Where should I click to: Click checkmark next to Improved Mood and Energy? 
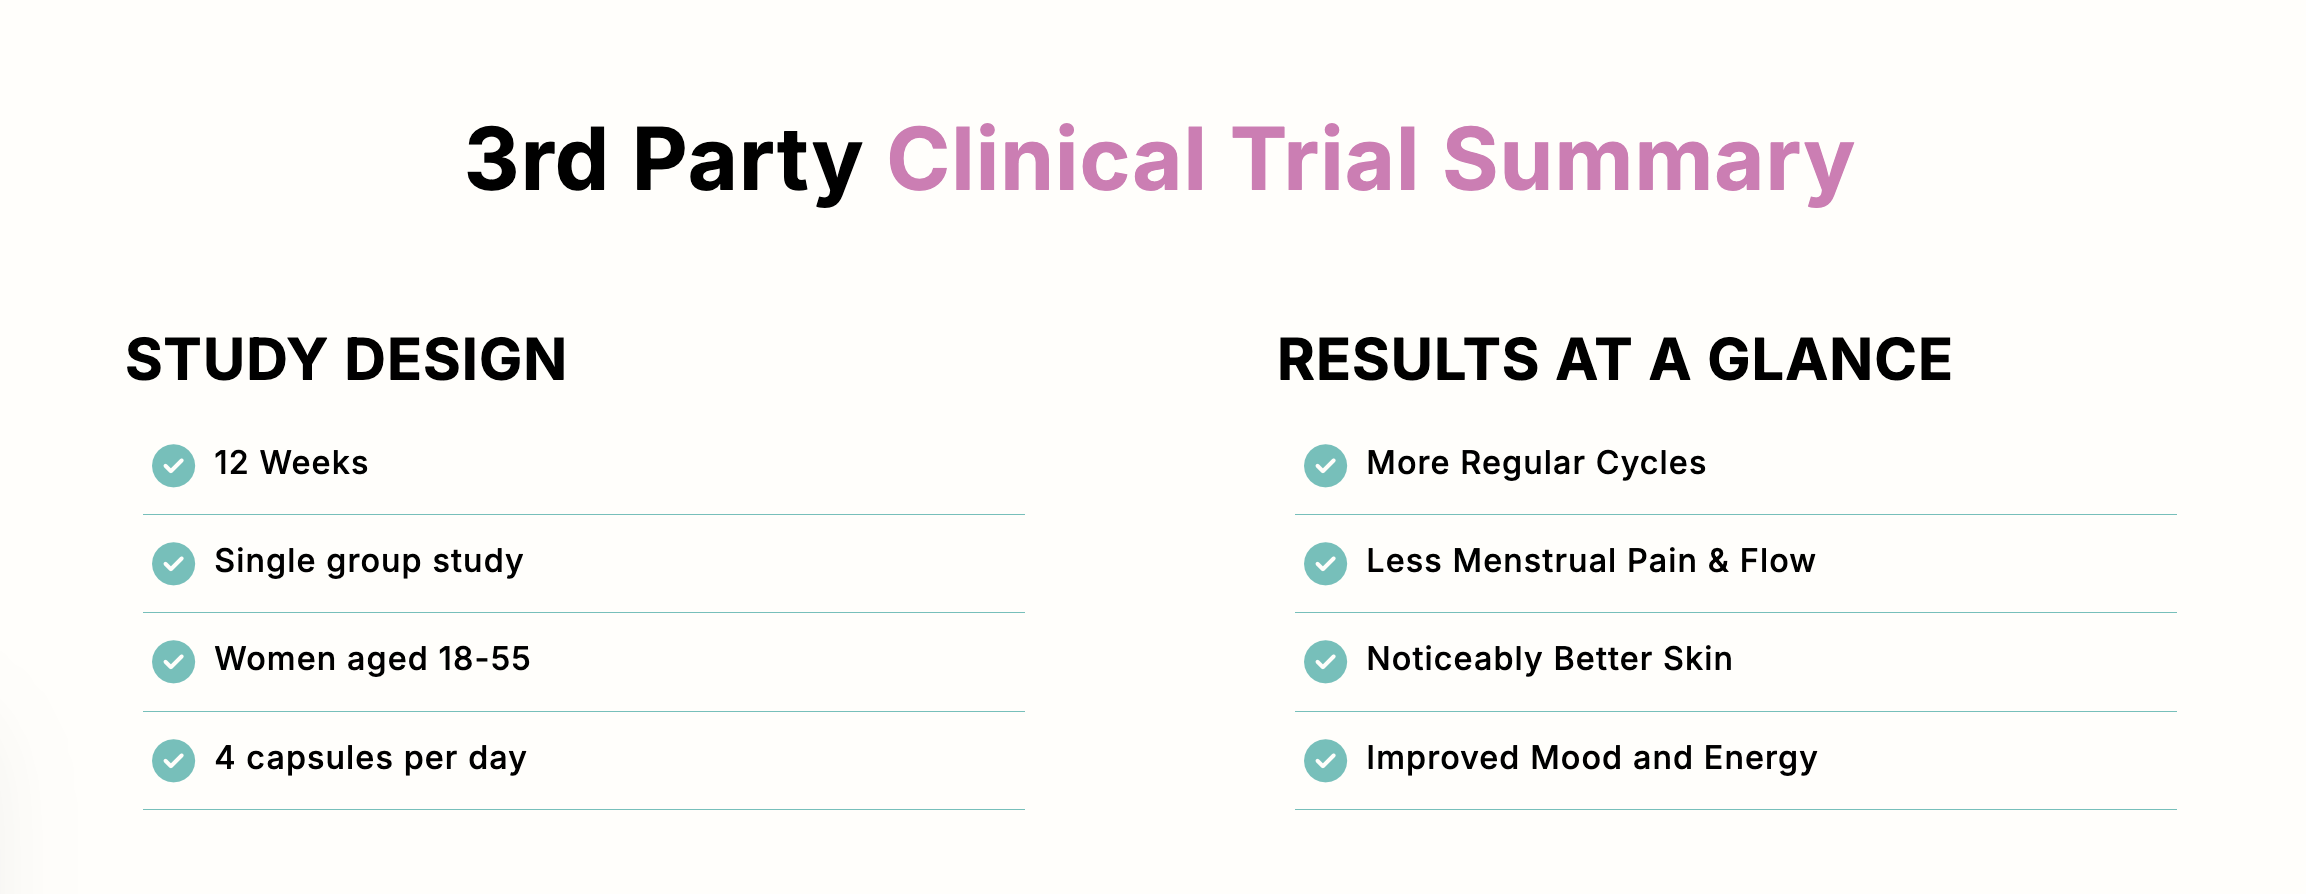coord(1326,760)
